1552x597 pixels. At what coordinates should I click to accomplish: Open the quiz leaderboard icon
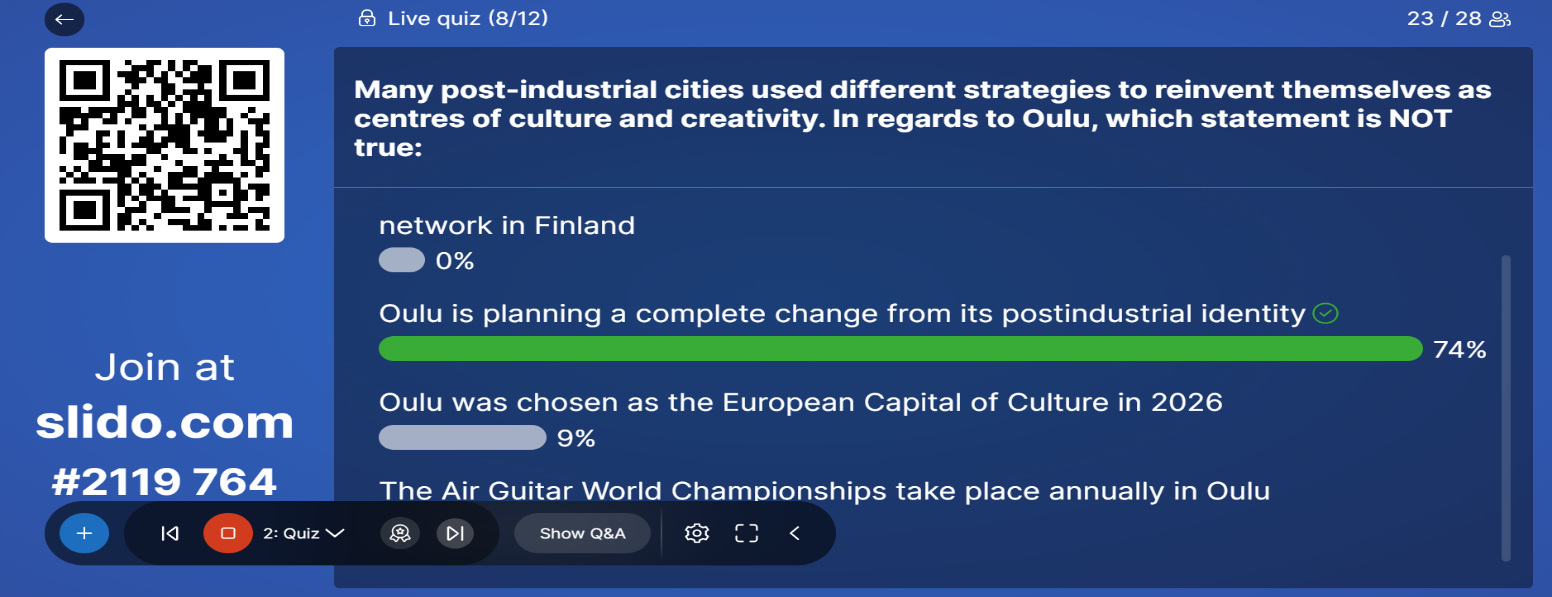point(400,533)
